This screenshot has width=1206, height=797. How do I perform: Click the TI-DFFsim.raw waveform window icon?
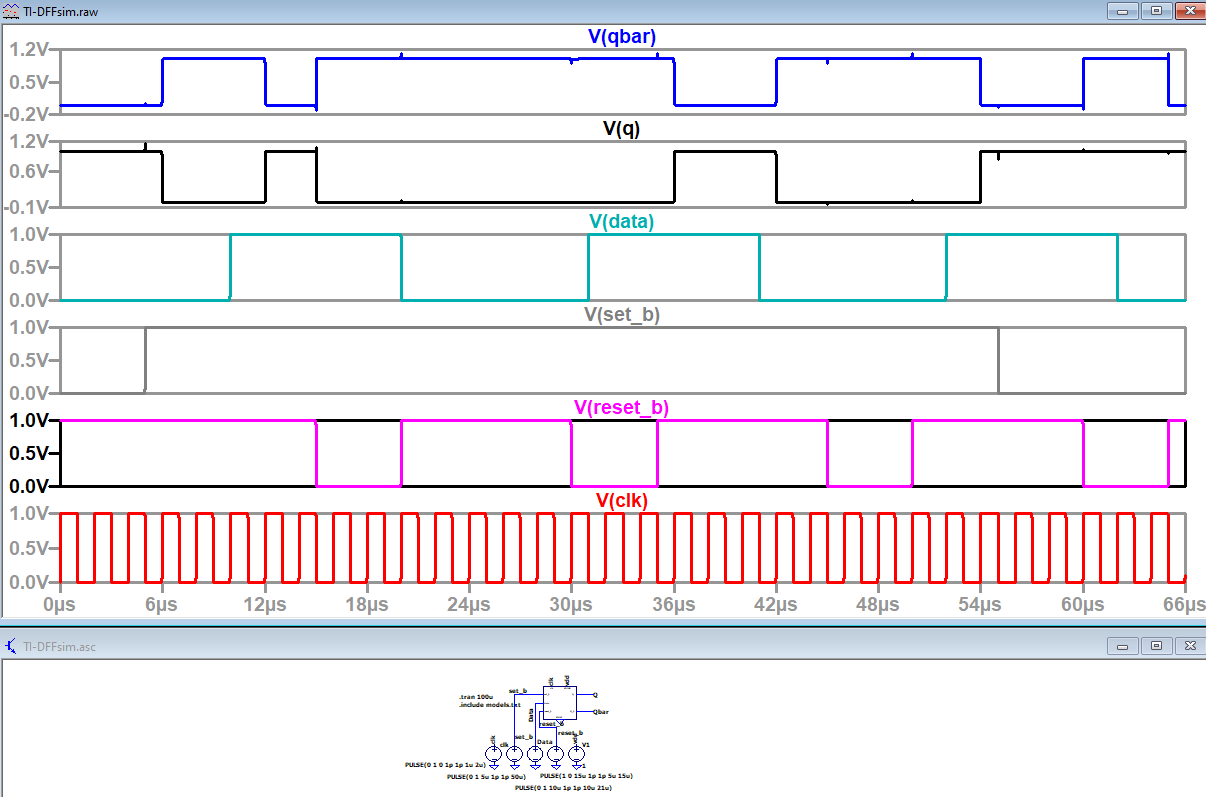point(12,10)
